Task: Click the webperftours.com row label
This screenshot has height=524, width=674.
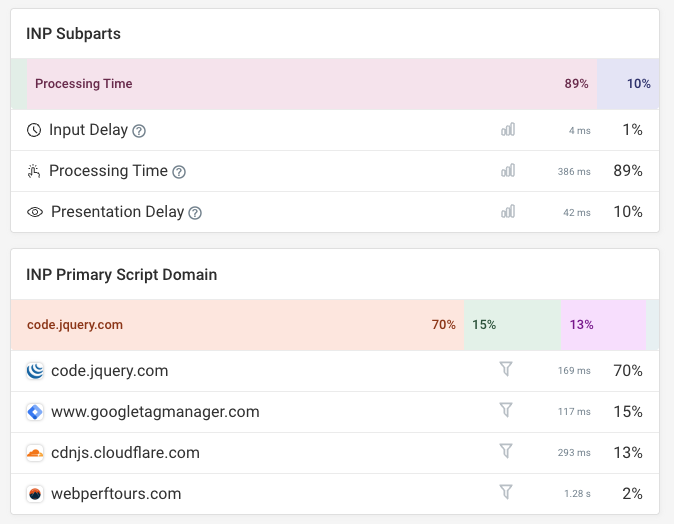Action: click(116, 494)
